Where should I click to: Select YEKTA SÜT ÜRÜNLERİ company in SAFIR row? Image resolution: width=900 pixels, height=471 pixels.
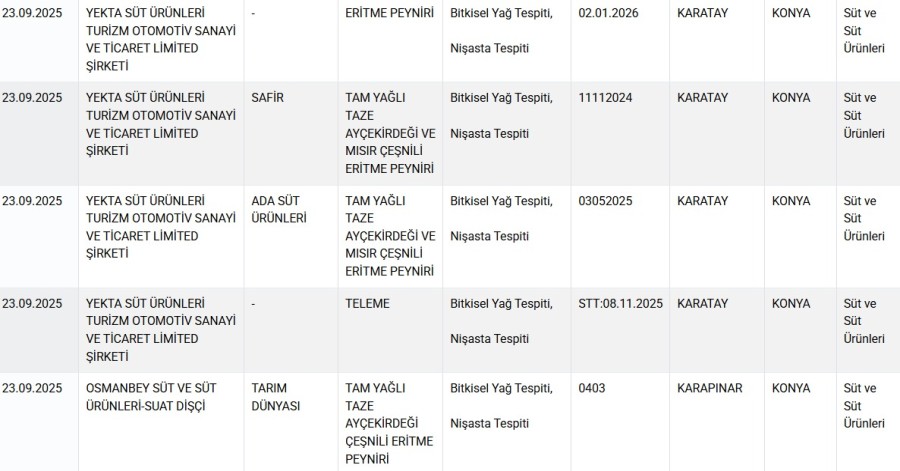click(161, 124)
